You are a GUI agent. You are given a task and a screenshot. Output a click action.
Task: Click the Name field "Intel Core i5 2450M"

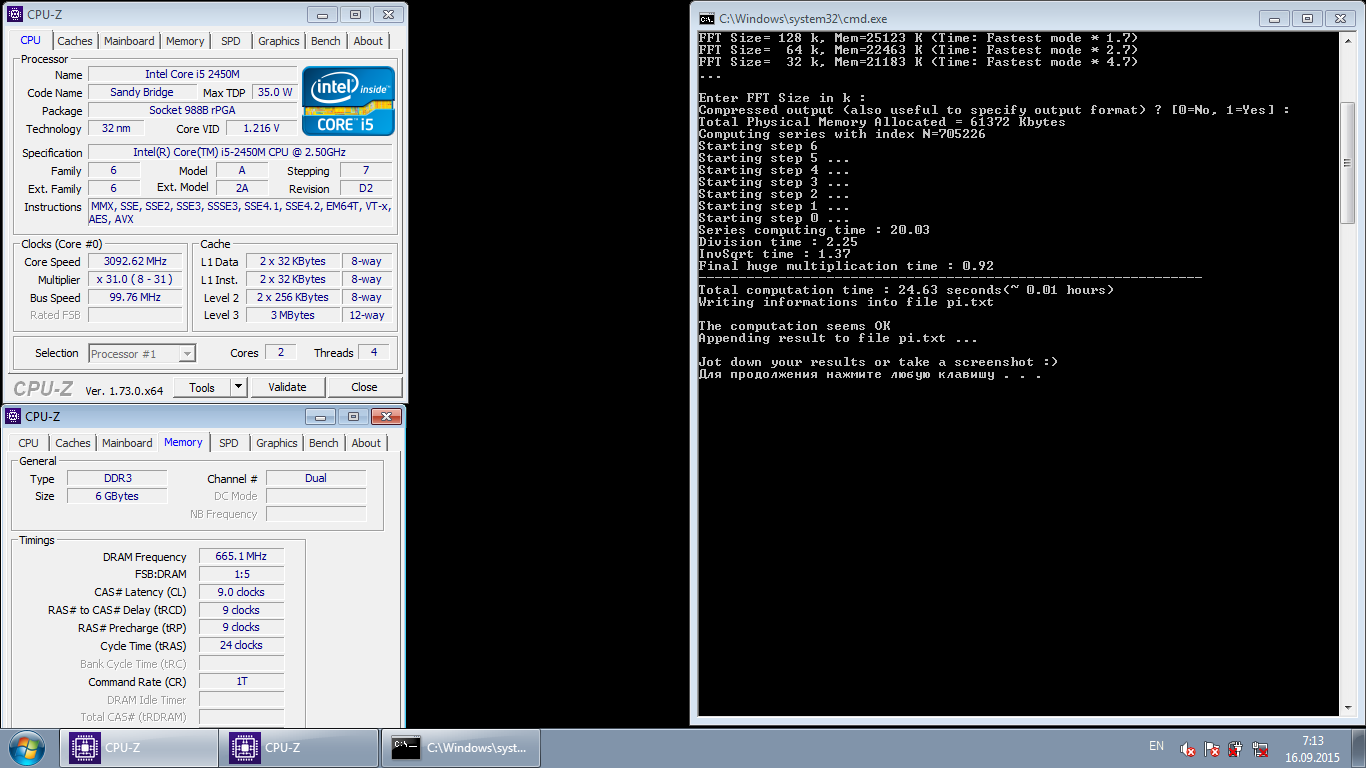point(192,75)
